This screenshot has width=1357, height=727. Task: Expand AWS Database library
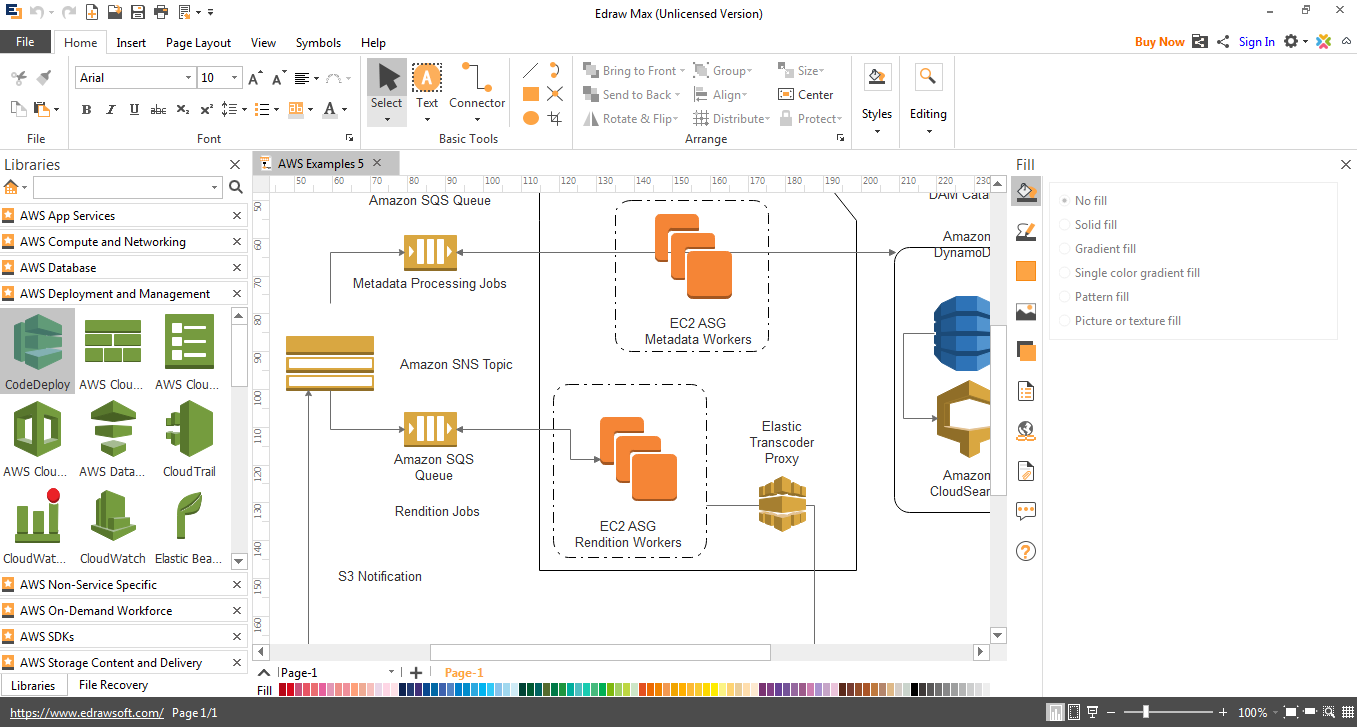123,268
